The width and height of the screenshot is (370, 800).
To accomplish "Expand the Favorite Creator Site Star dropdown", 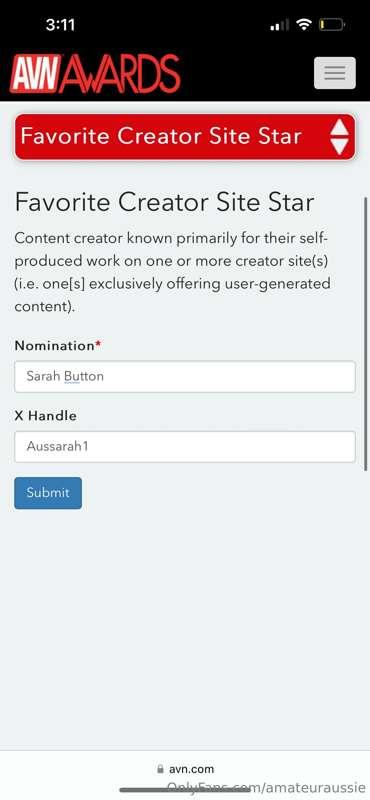I will point(185,137).
